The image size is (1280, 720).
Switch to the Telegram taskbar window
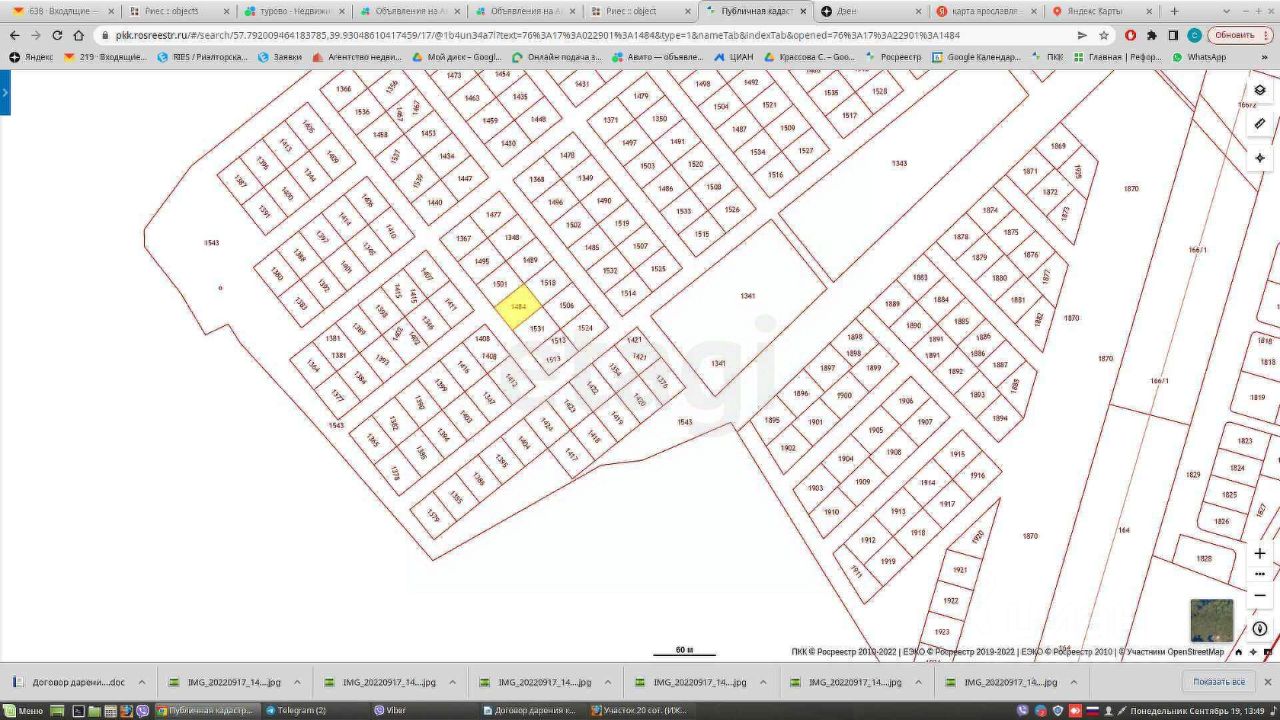(x=297, y=710)
